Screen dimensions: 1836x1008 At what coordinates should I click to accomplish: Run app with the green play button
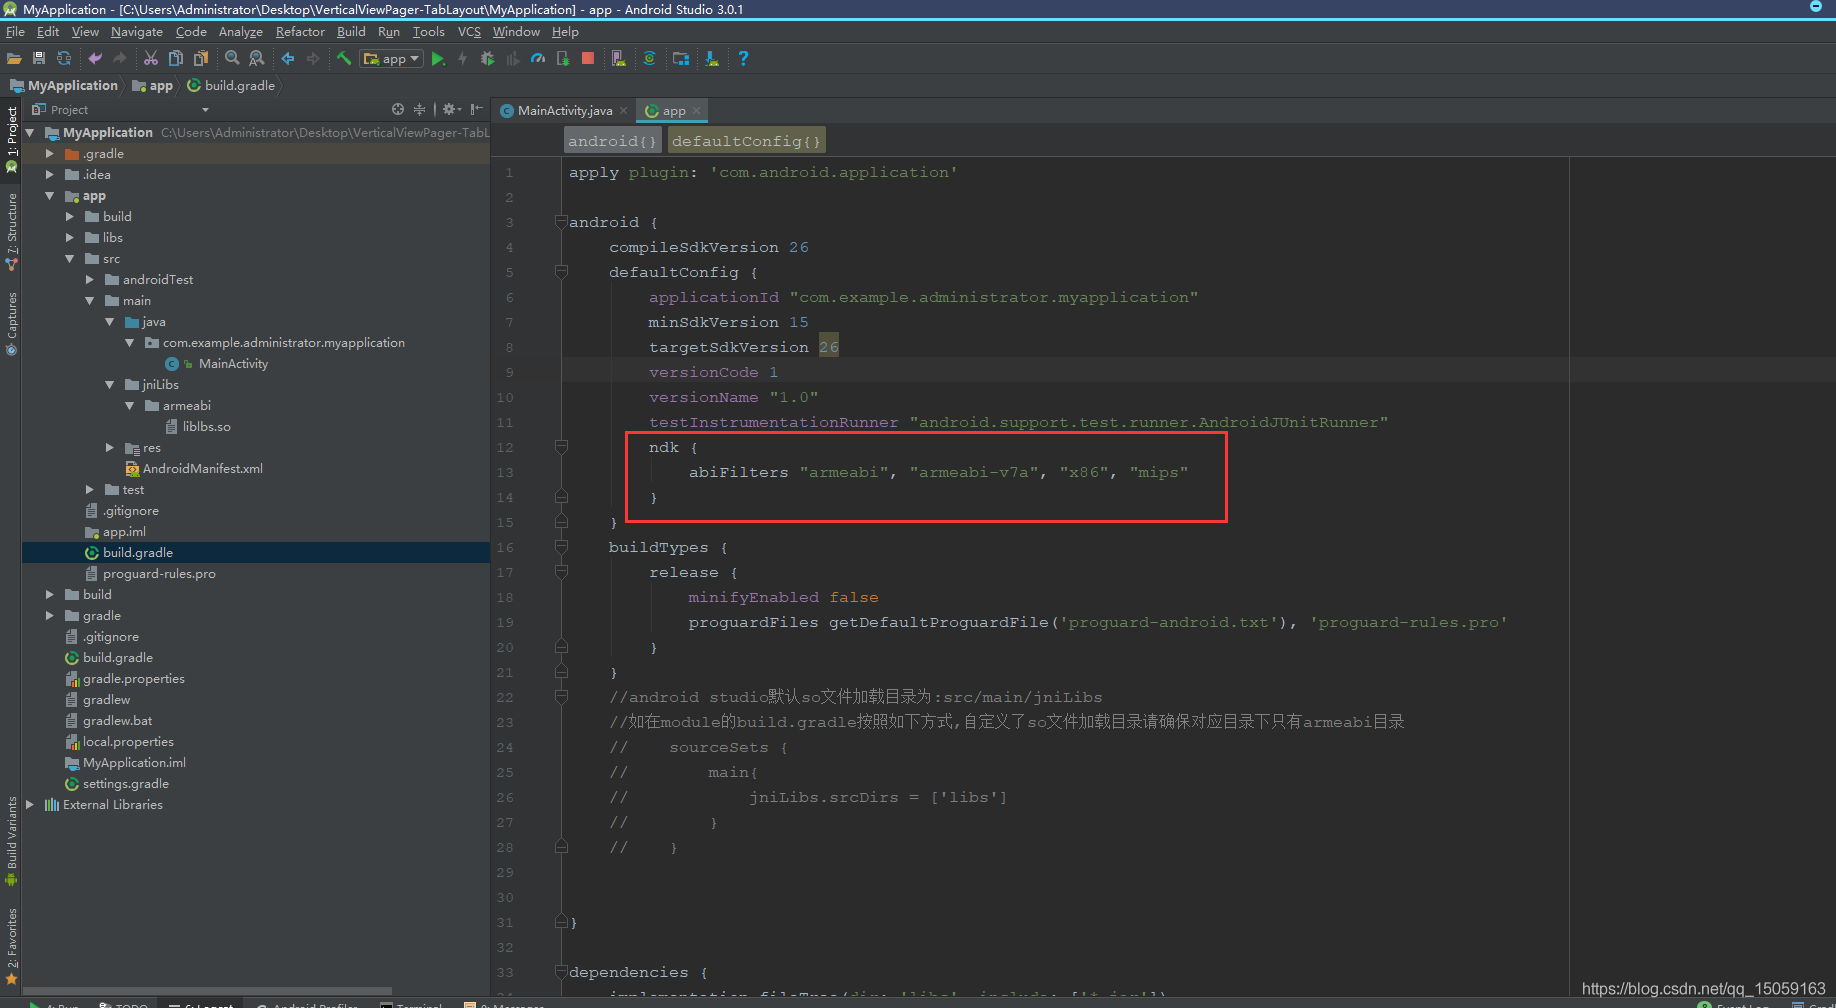[x=438, y=59]
